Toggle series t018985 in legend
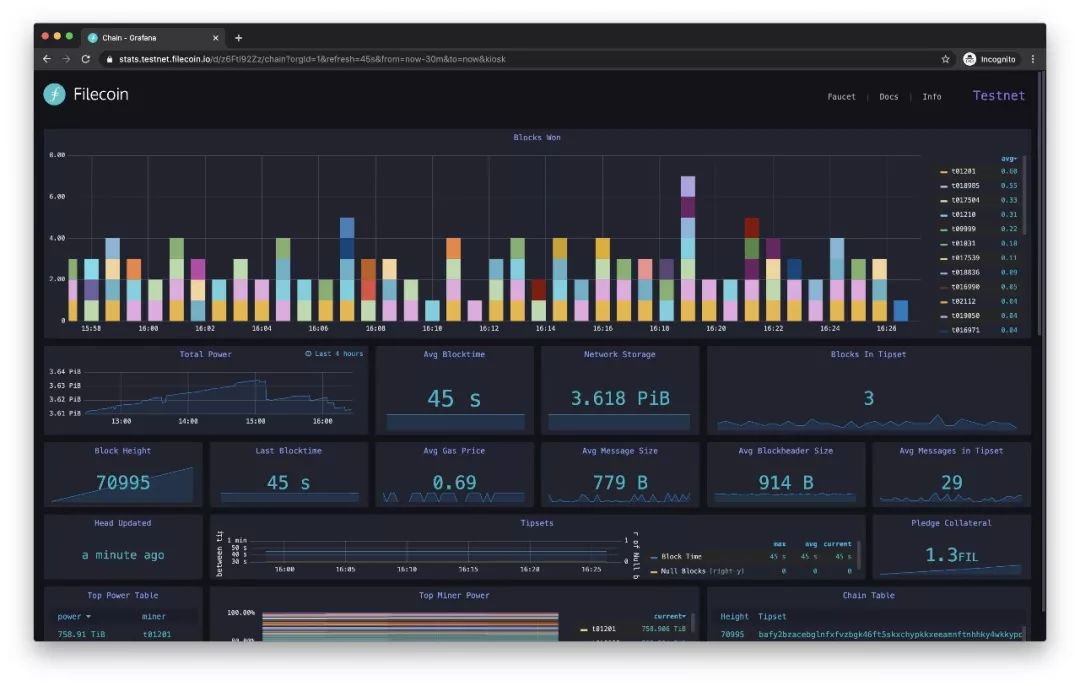Image resolution: width=1080 pixels, height=686 pixels. coord(965,185)
